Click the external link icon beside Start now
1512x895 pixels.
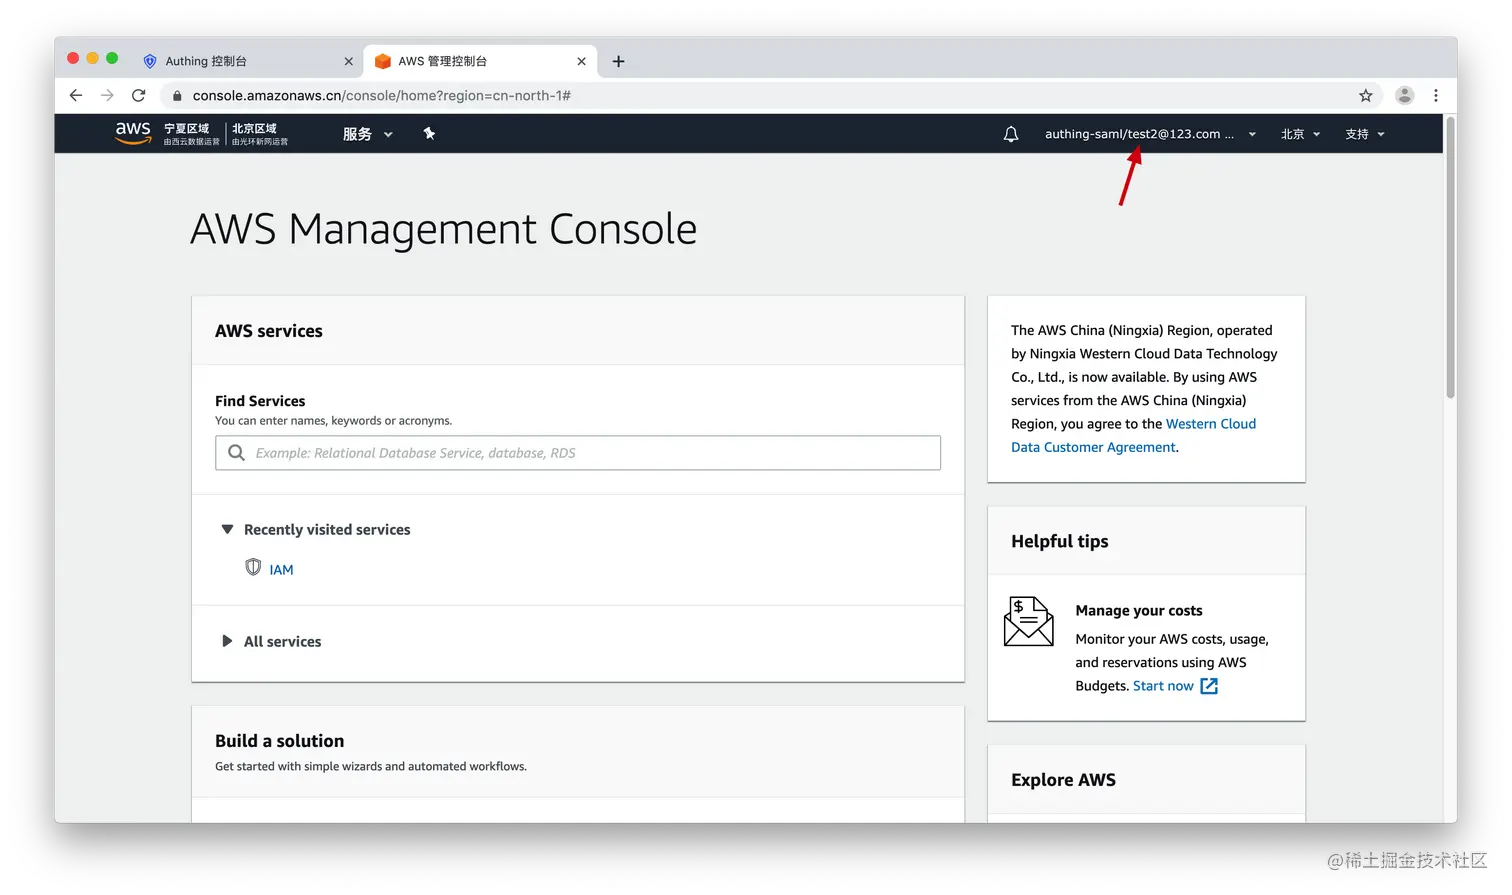pyautogui.click(x=1209, y=686)
